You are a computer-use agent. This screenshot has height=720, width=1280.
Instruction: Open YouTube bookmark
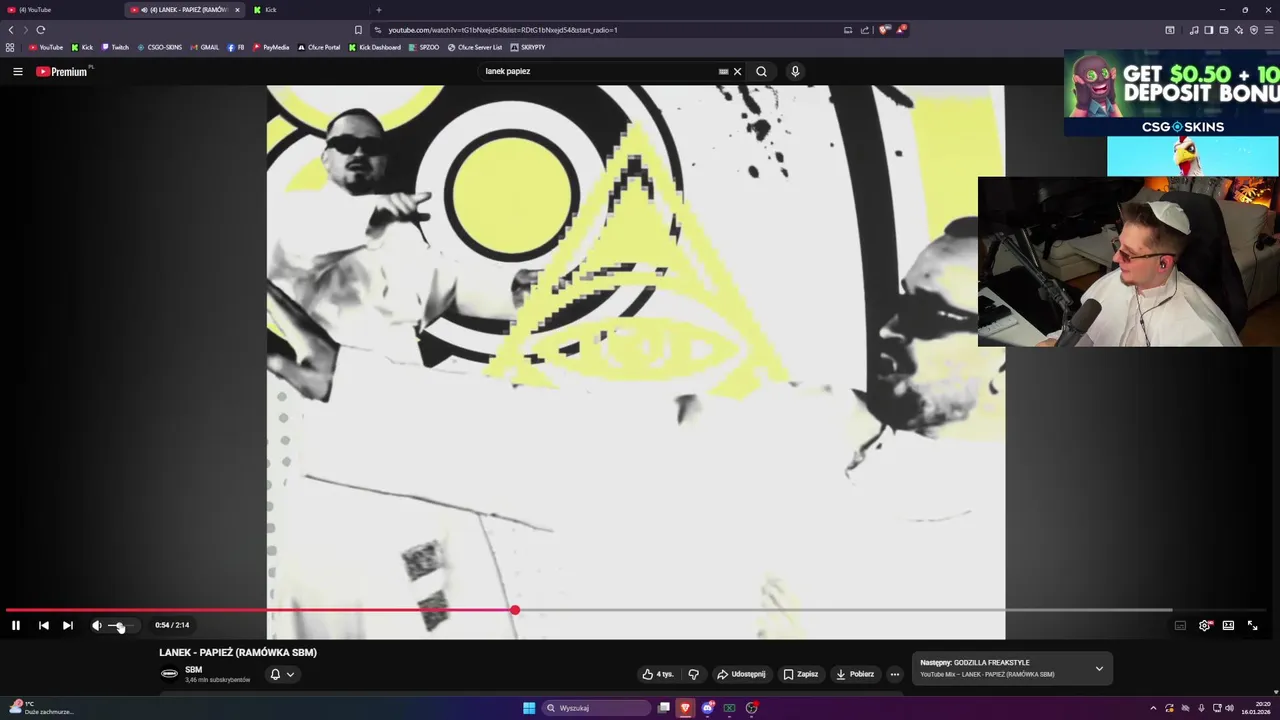coord(46,47)
